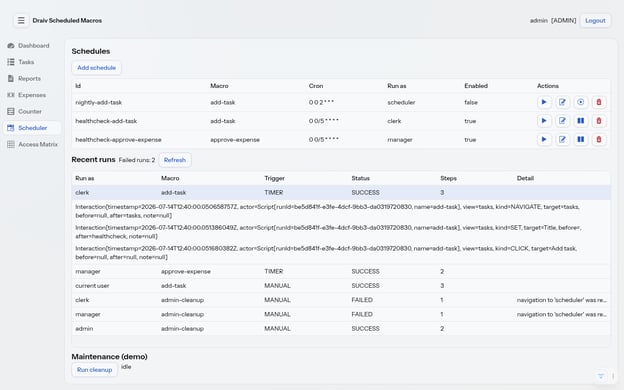Run the healthcheck-add-task schedule now
Screen dimensions: 624x390
pyautogui.click(x=544, y=121)
